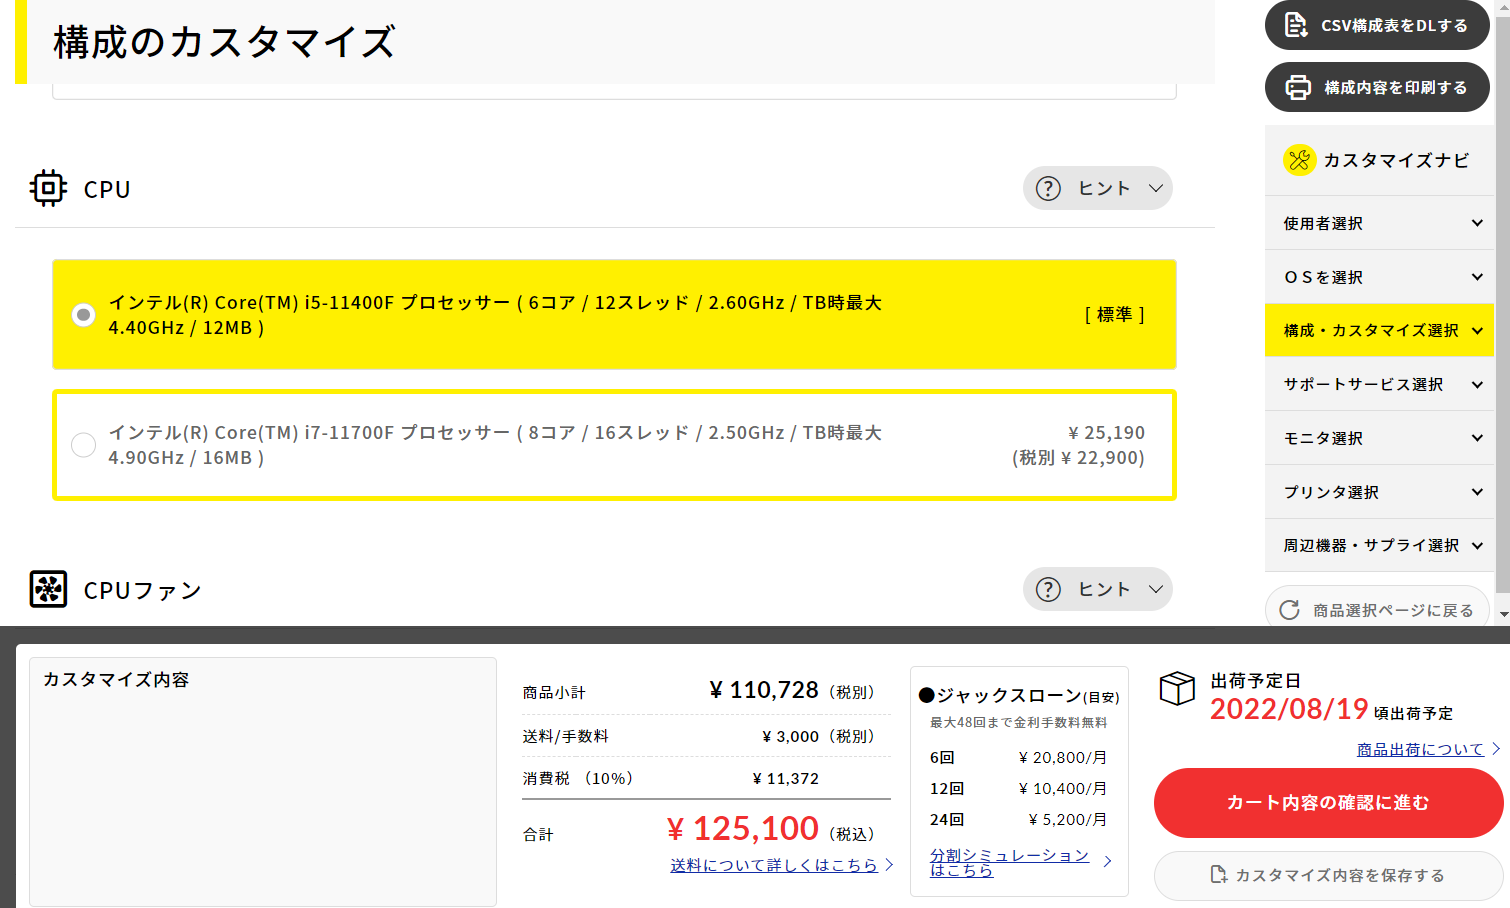Click the 消費税 ¥ 11,372 amount
Image resolution: width=1510 pixels, height=908 pixels.
[x=785, y=778]
